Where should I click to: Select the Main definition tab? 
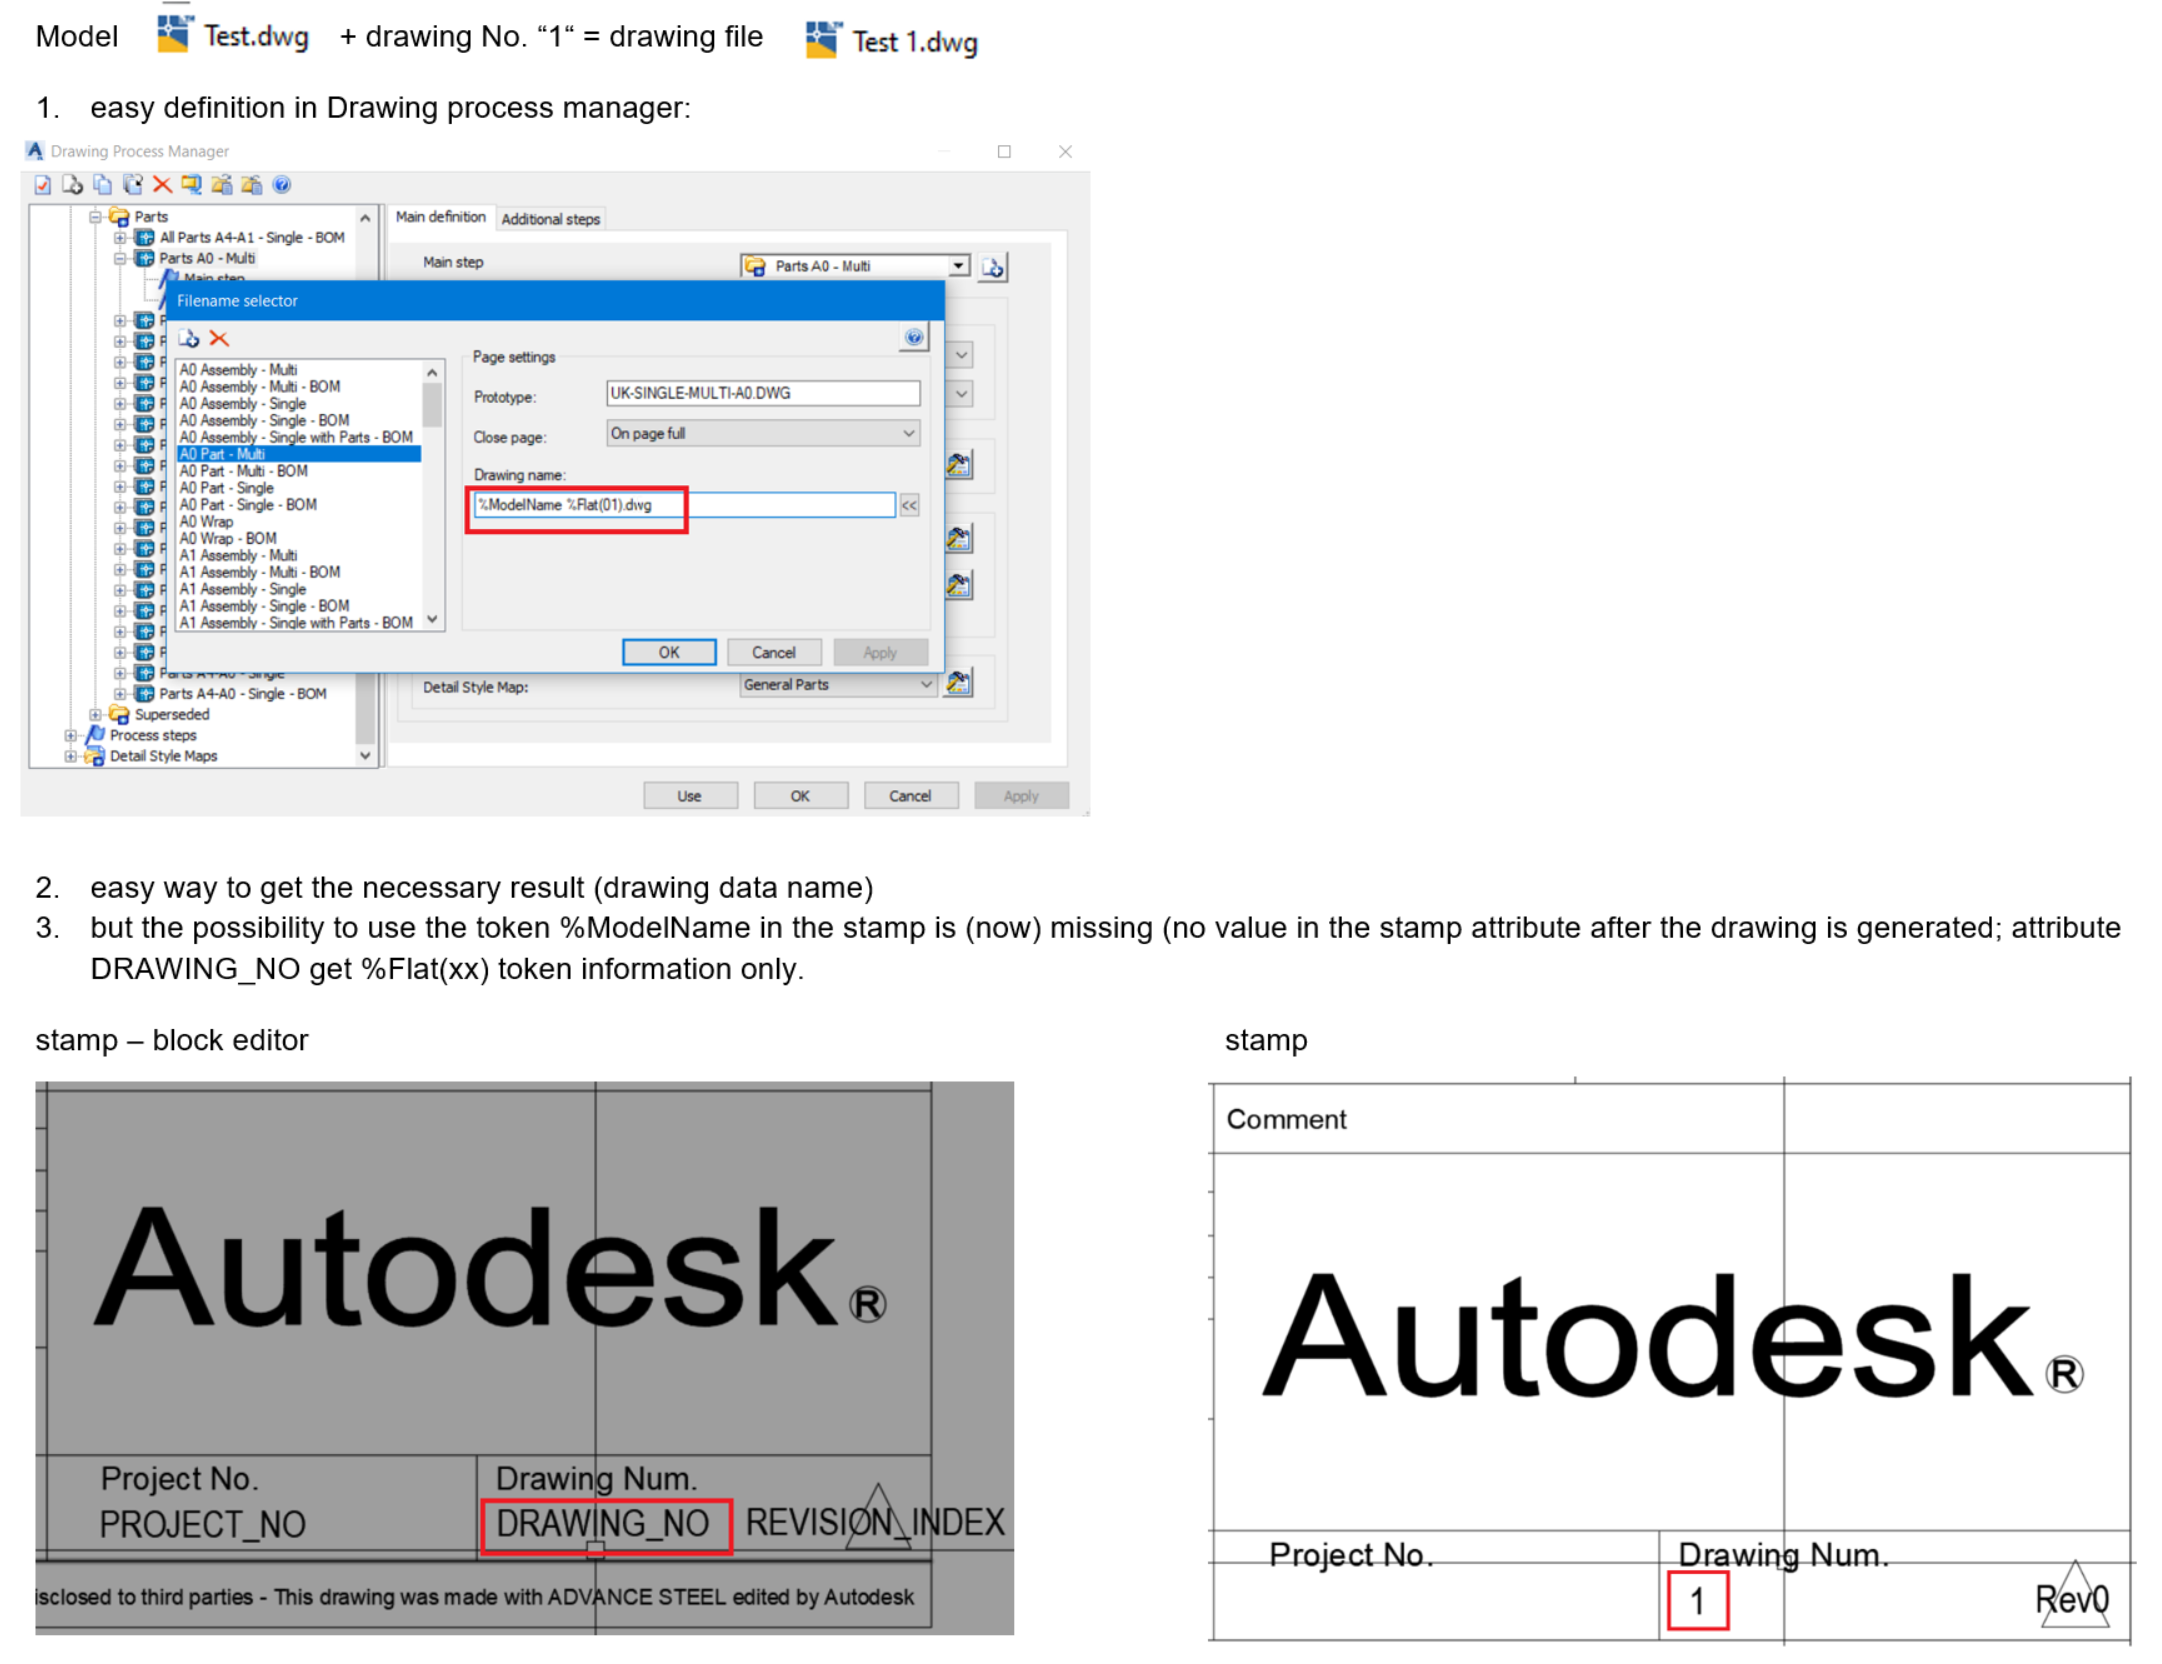442,217
